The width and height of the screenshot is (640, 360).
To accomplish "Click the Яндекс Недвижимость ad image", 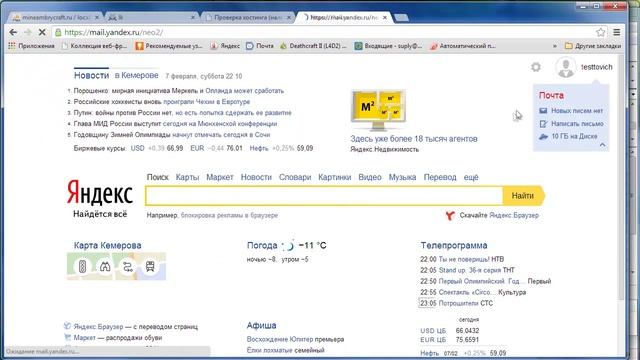I will [378, 109].
